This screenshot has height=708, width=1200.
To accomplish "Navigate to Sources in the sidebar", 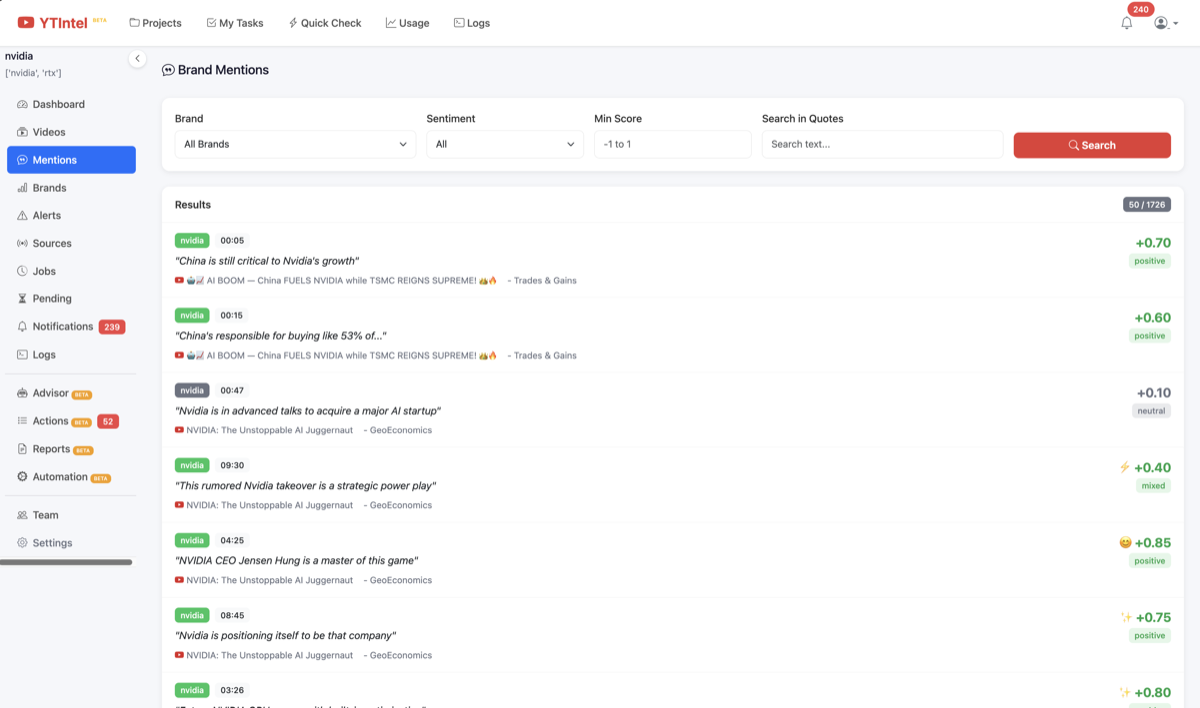I will tap(51, 243).
